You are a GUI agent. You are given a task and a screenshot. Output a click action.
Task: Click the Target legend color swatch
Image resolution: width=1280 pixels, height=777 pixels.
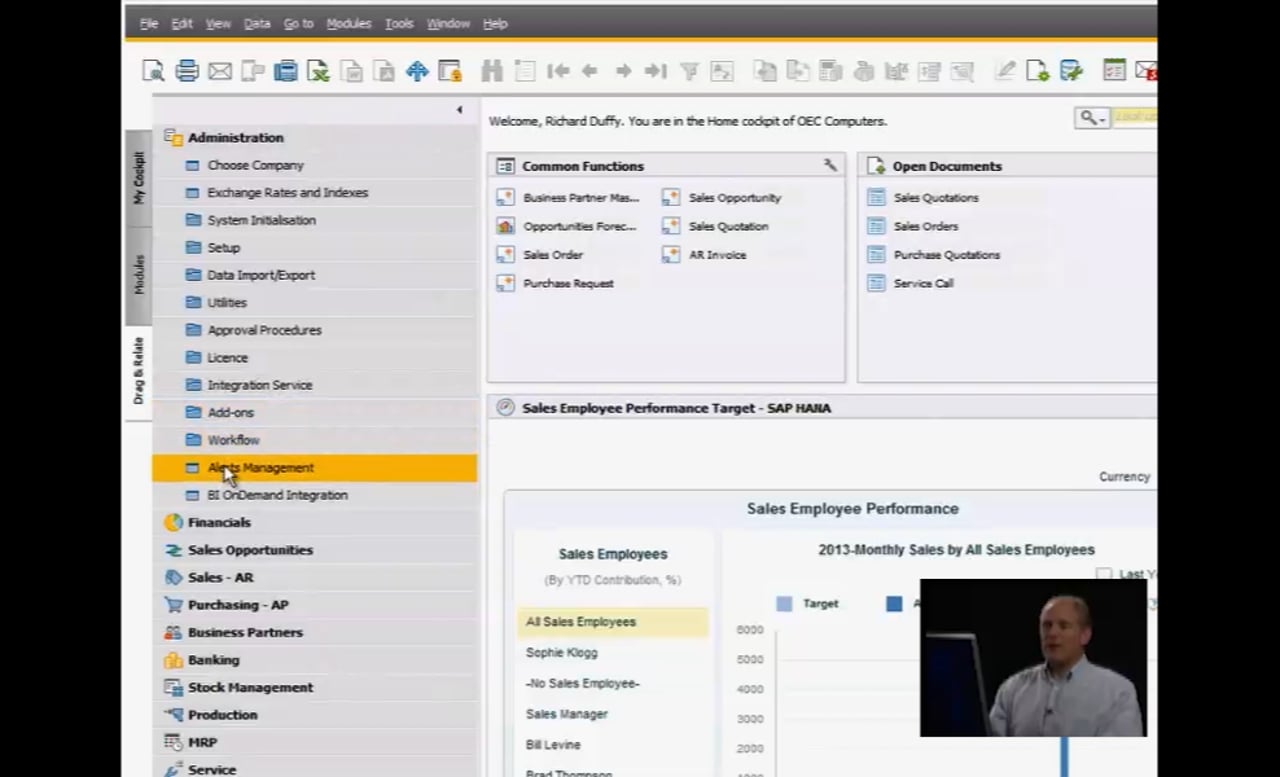pos(784,604)
